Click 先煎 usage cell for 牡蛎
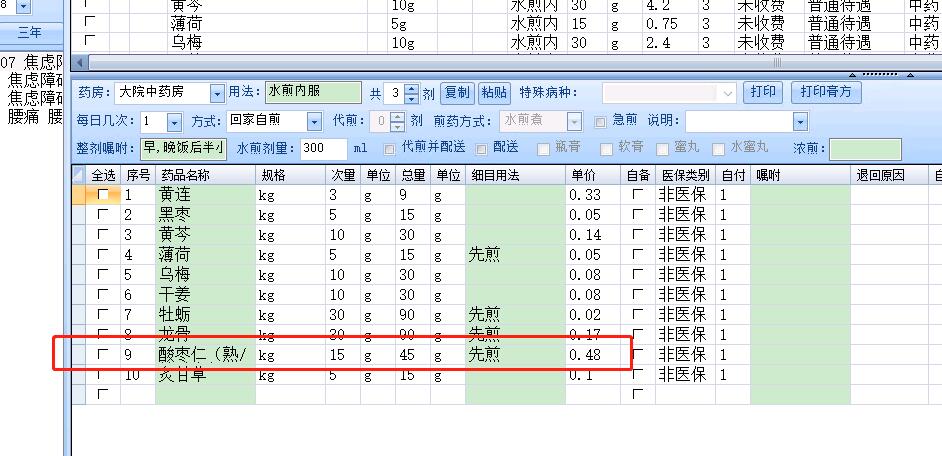The width and height of the screenshot is (942, 456). point(515,314)
